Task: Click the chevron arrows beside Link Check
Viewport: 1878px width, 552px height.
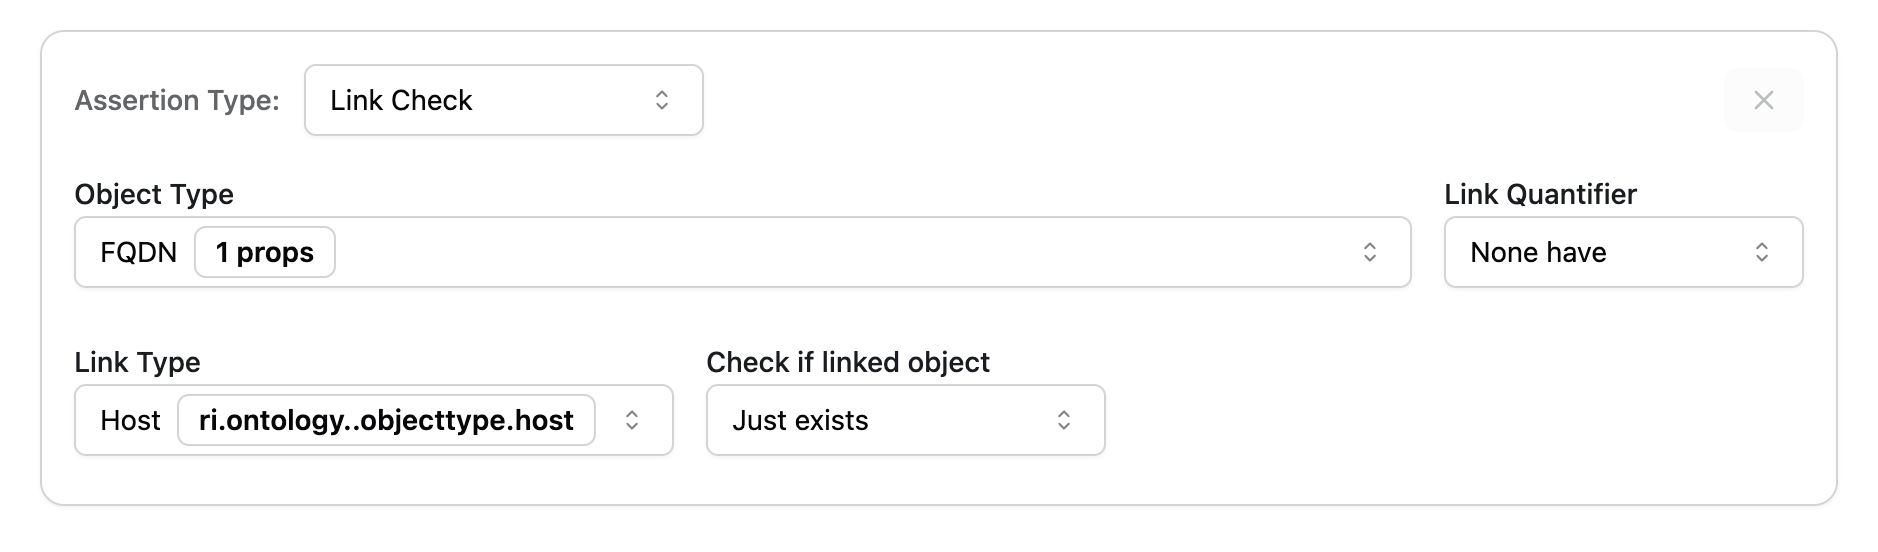Action: (x=662, y=100)
